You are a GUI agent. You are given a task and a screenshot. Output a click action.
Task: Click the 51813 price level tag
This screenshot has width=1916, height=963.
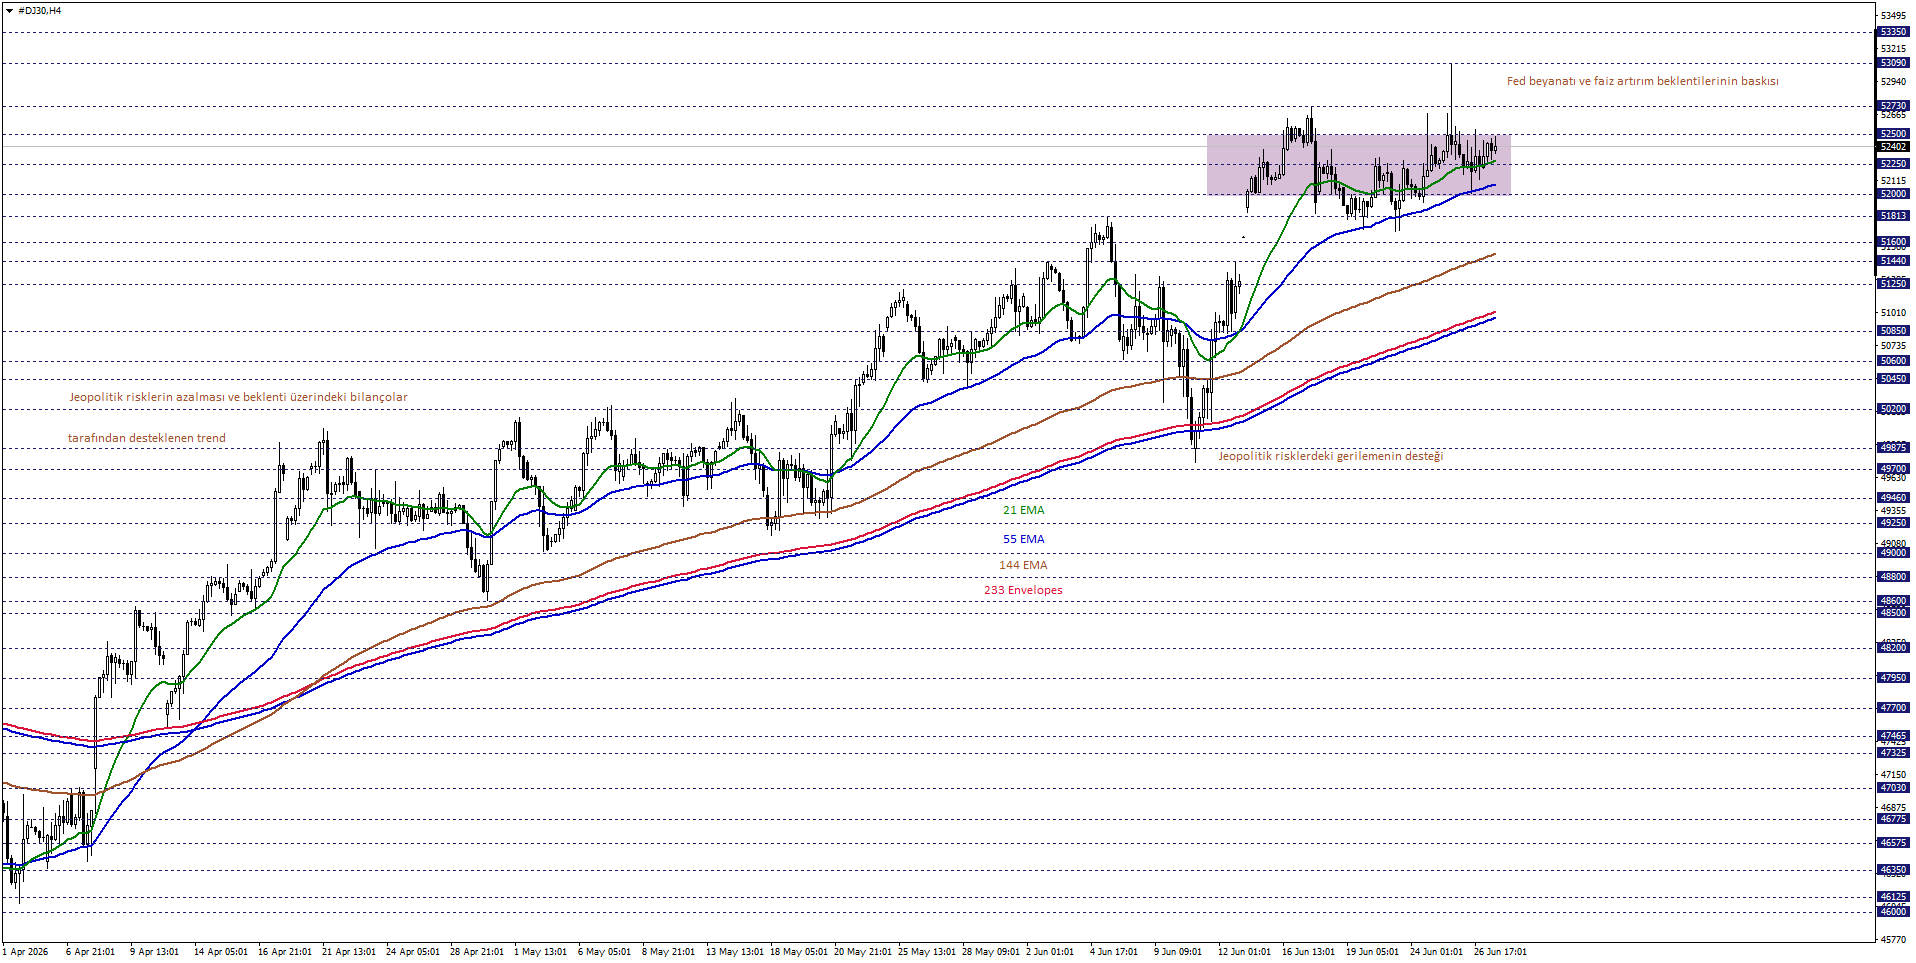tap(1893, 216)
